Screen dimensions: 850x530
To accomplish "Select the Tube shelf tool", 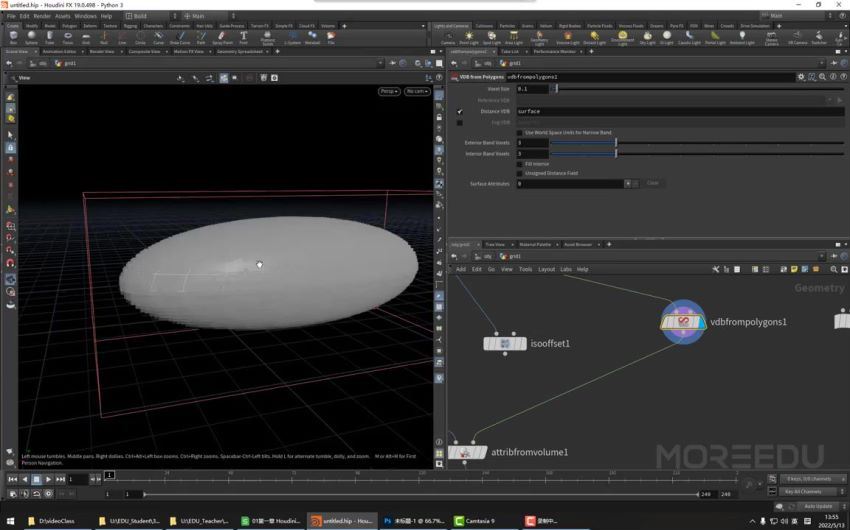I will tap(49, 37).
